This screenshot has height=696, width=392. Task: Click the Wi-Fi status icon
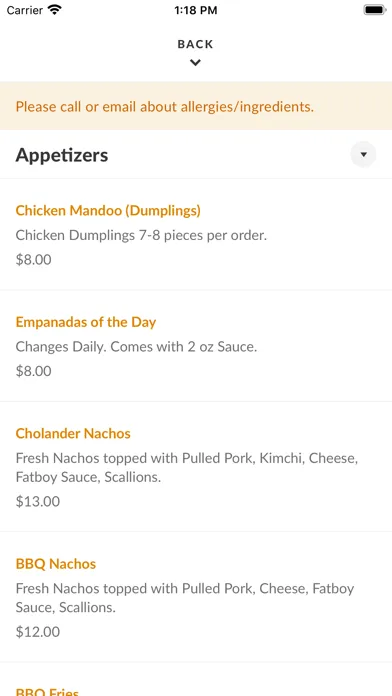[55, 10]
